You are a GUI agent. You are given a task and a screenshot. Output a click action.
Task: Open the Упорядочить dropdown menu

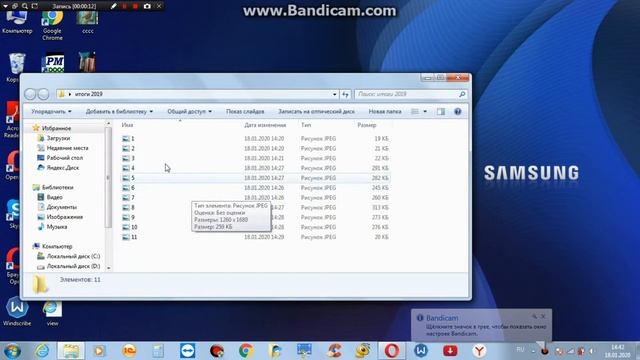pyautogui.click(x=51, y=111)
